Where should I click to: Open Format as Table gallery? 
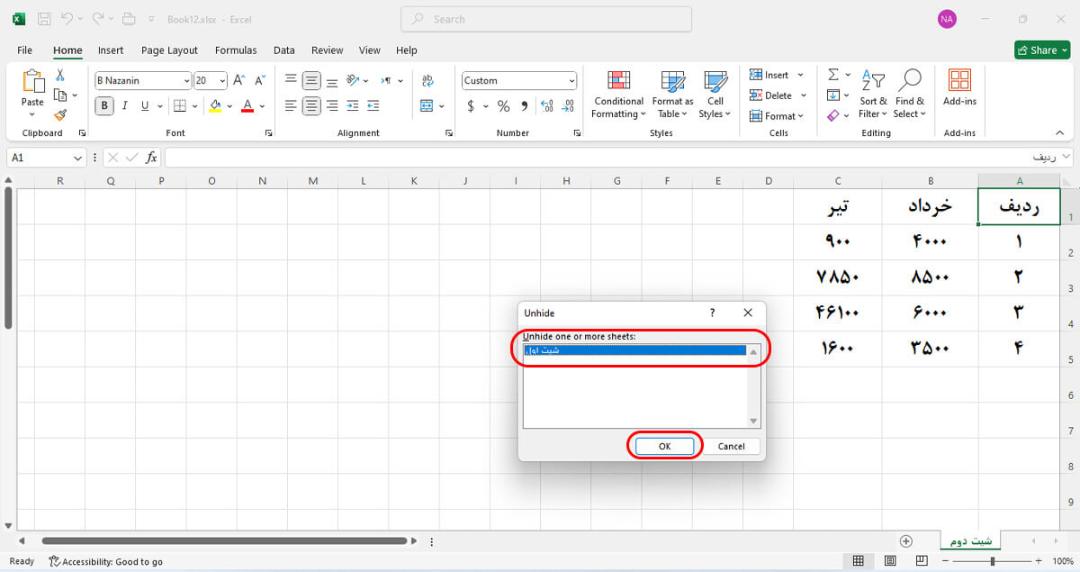[x=672, y=94]
